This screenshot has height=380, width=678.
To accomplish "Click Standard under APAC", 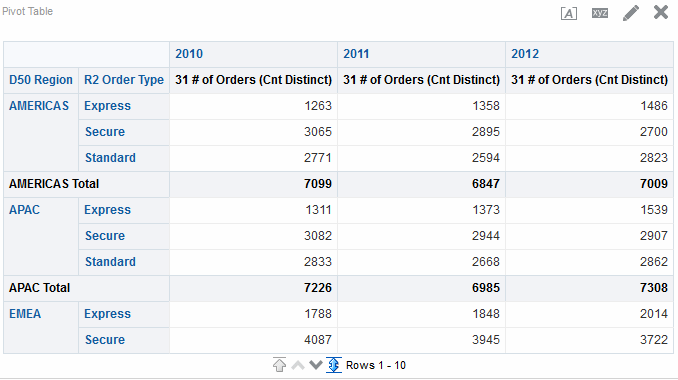I will point(110,262).
